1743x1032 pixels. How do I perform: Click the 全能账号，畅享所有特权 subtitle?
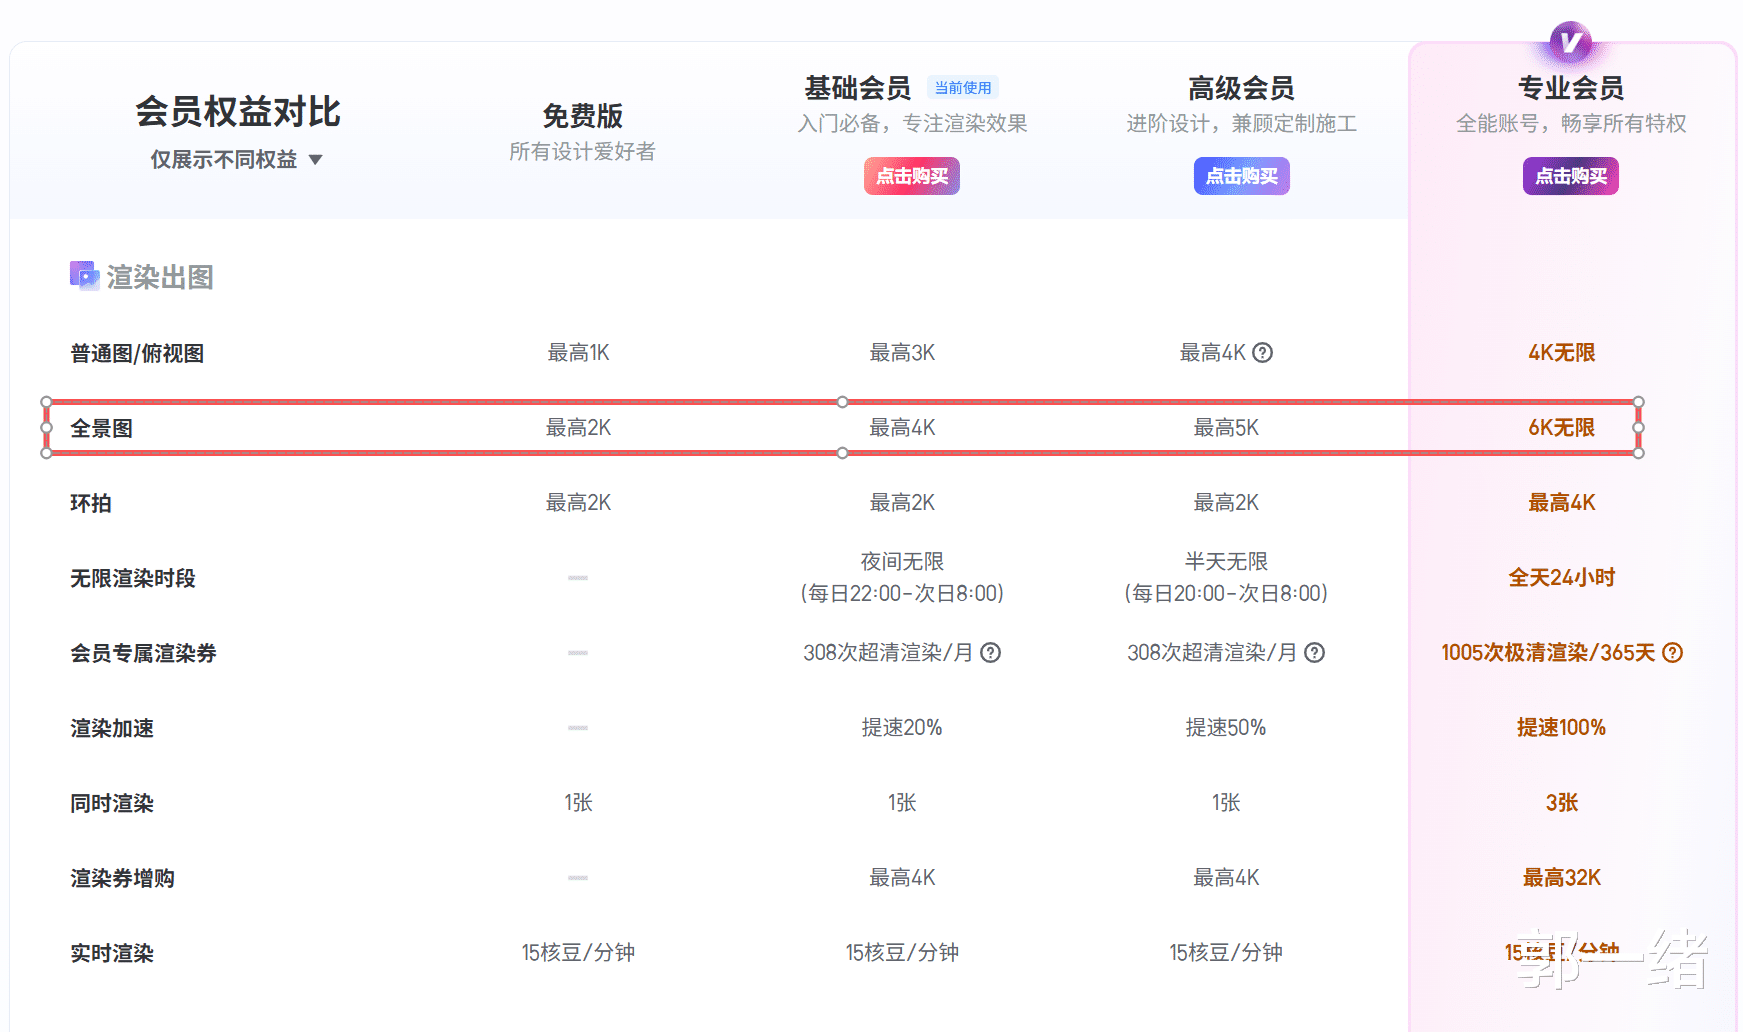point(1571,124)
